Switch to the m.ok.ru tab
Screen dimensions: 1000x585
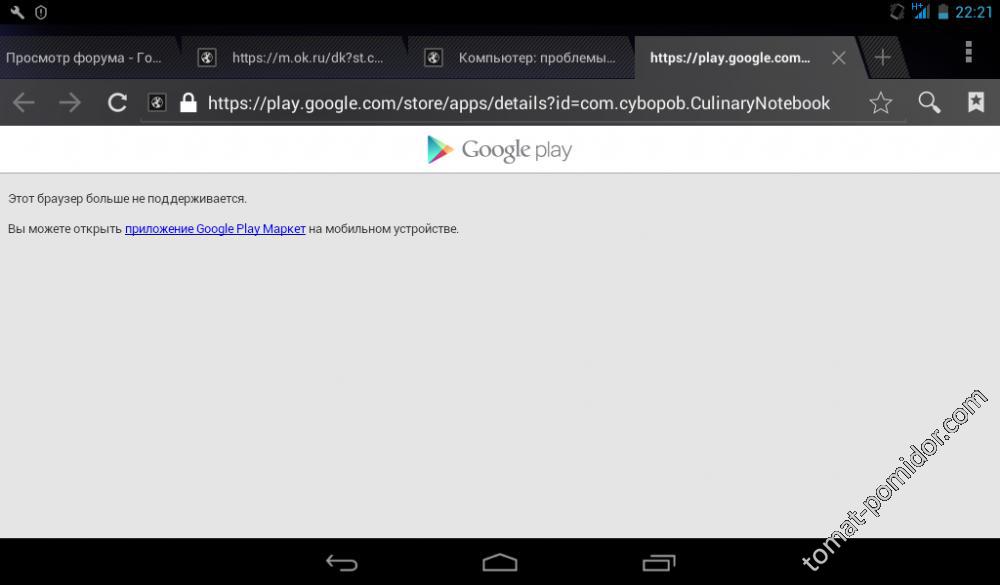click(295, 57)
